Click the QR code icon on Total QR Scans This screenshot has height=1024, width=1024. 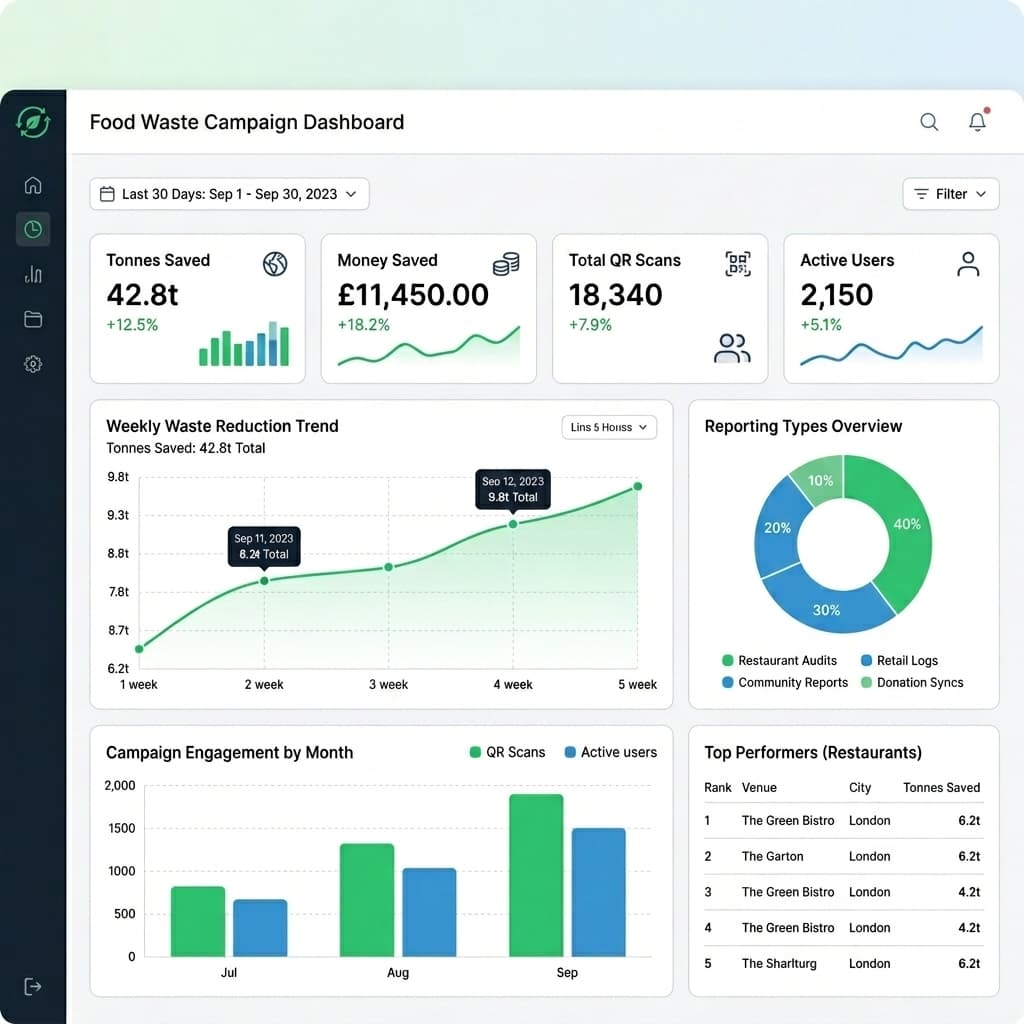tap(738, 264)
